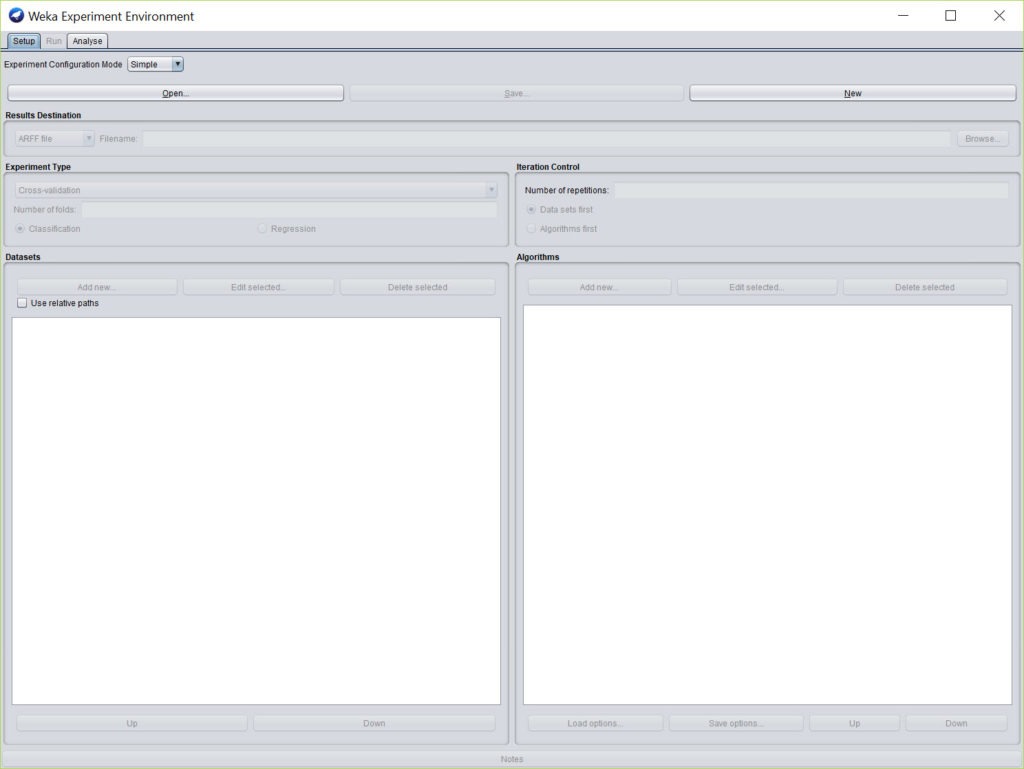Maximize the Weka Experiment Environment window
Image resolution: width=1024 pixels, height=769 pixels.
(x=951, y=16)
